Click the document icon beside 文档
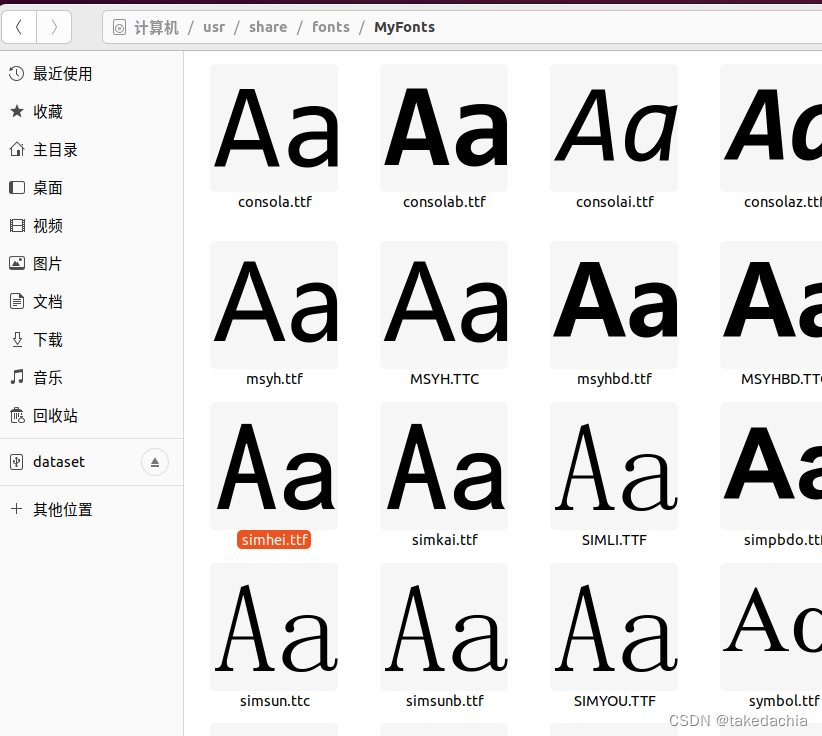 17,301
